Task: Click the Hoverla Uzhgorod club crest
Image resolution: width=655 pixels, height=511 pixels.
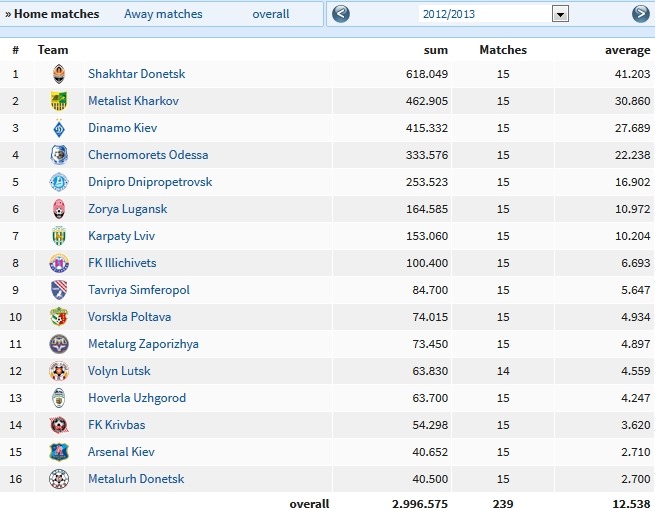Action: point(59,398)
